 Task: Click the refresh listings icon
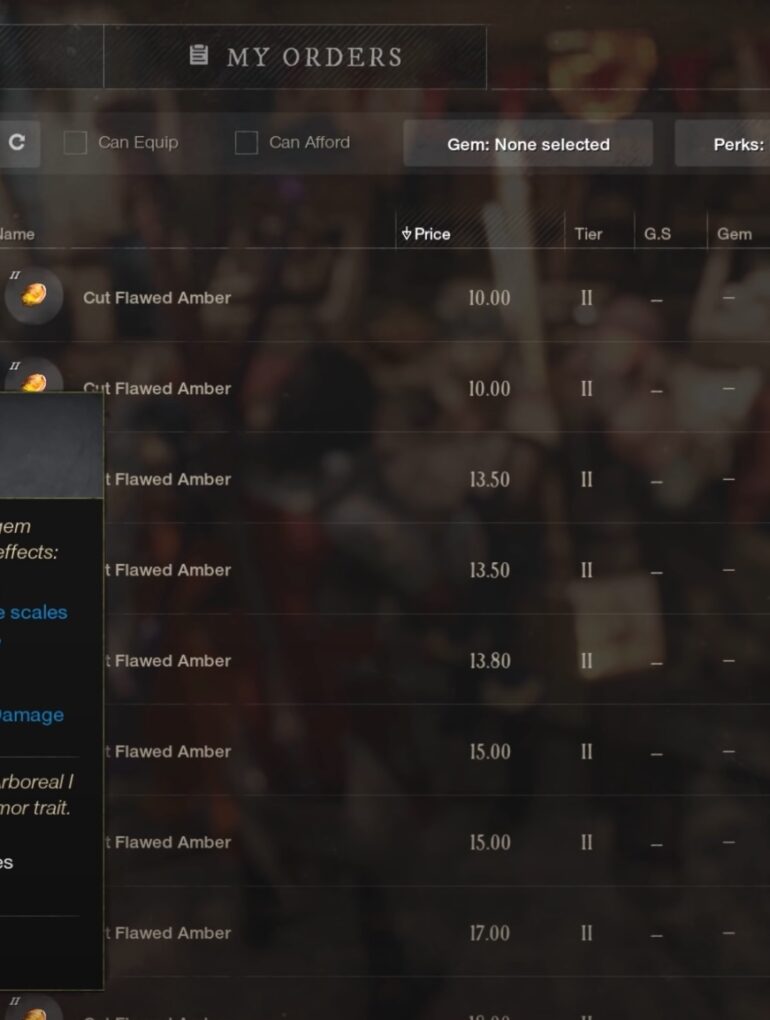point(17,143)
